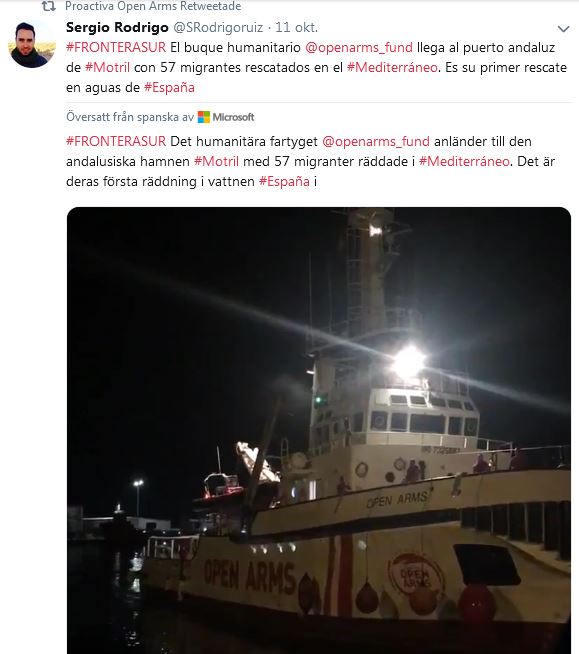Click #Motril hashtag in the Swedish translation
579x654 pixels.
[216, 161]
